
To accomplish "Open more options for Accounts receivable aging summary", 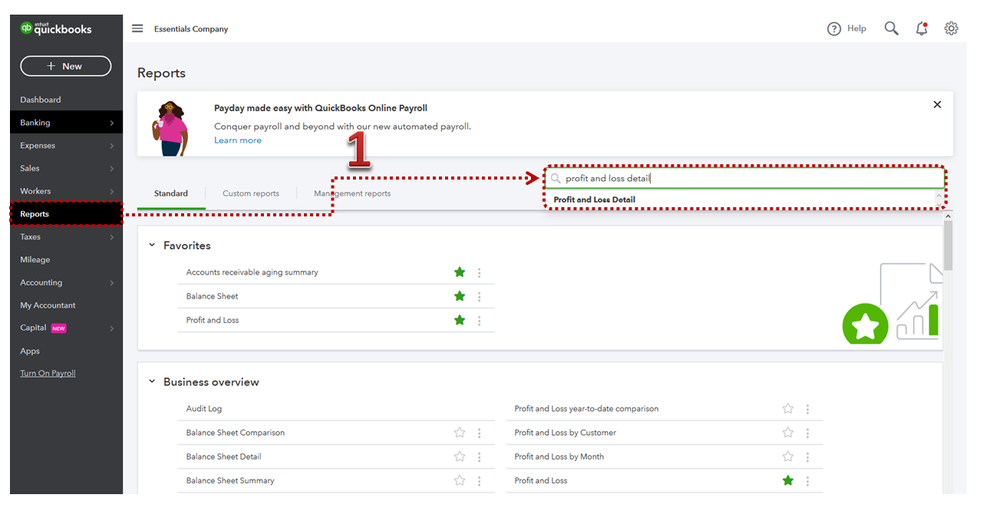I will pyautogui.click(x=479, y=273).
